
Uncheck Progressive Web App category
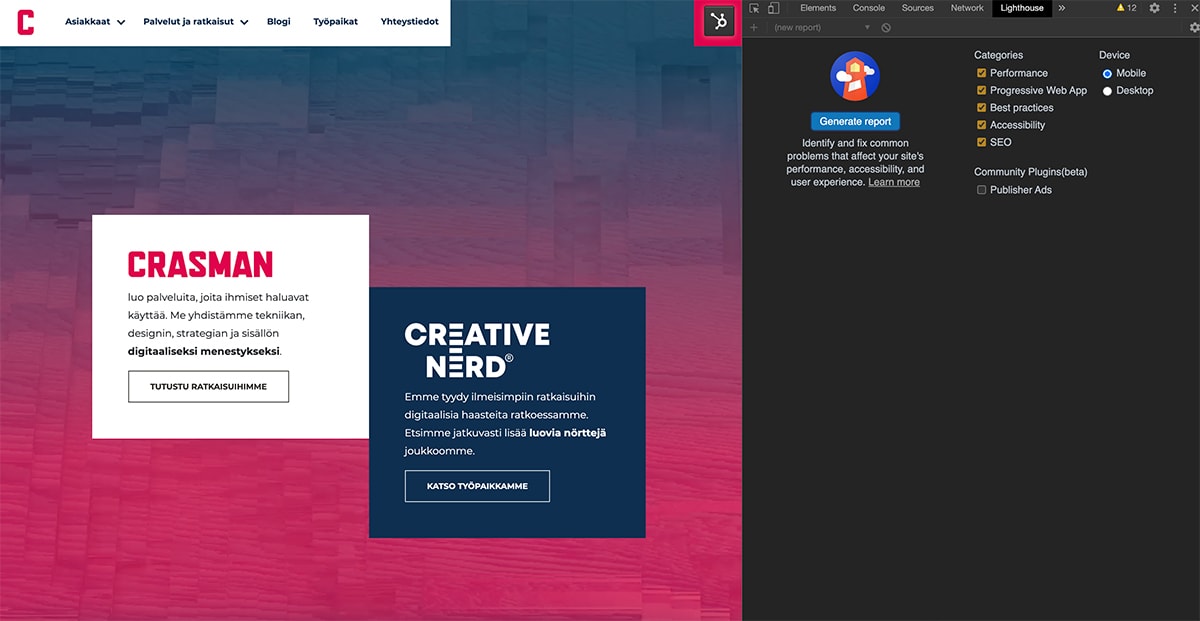tap(982, 90)
